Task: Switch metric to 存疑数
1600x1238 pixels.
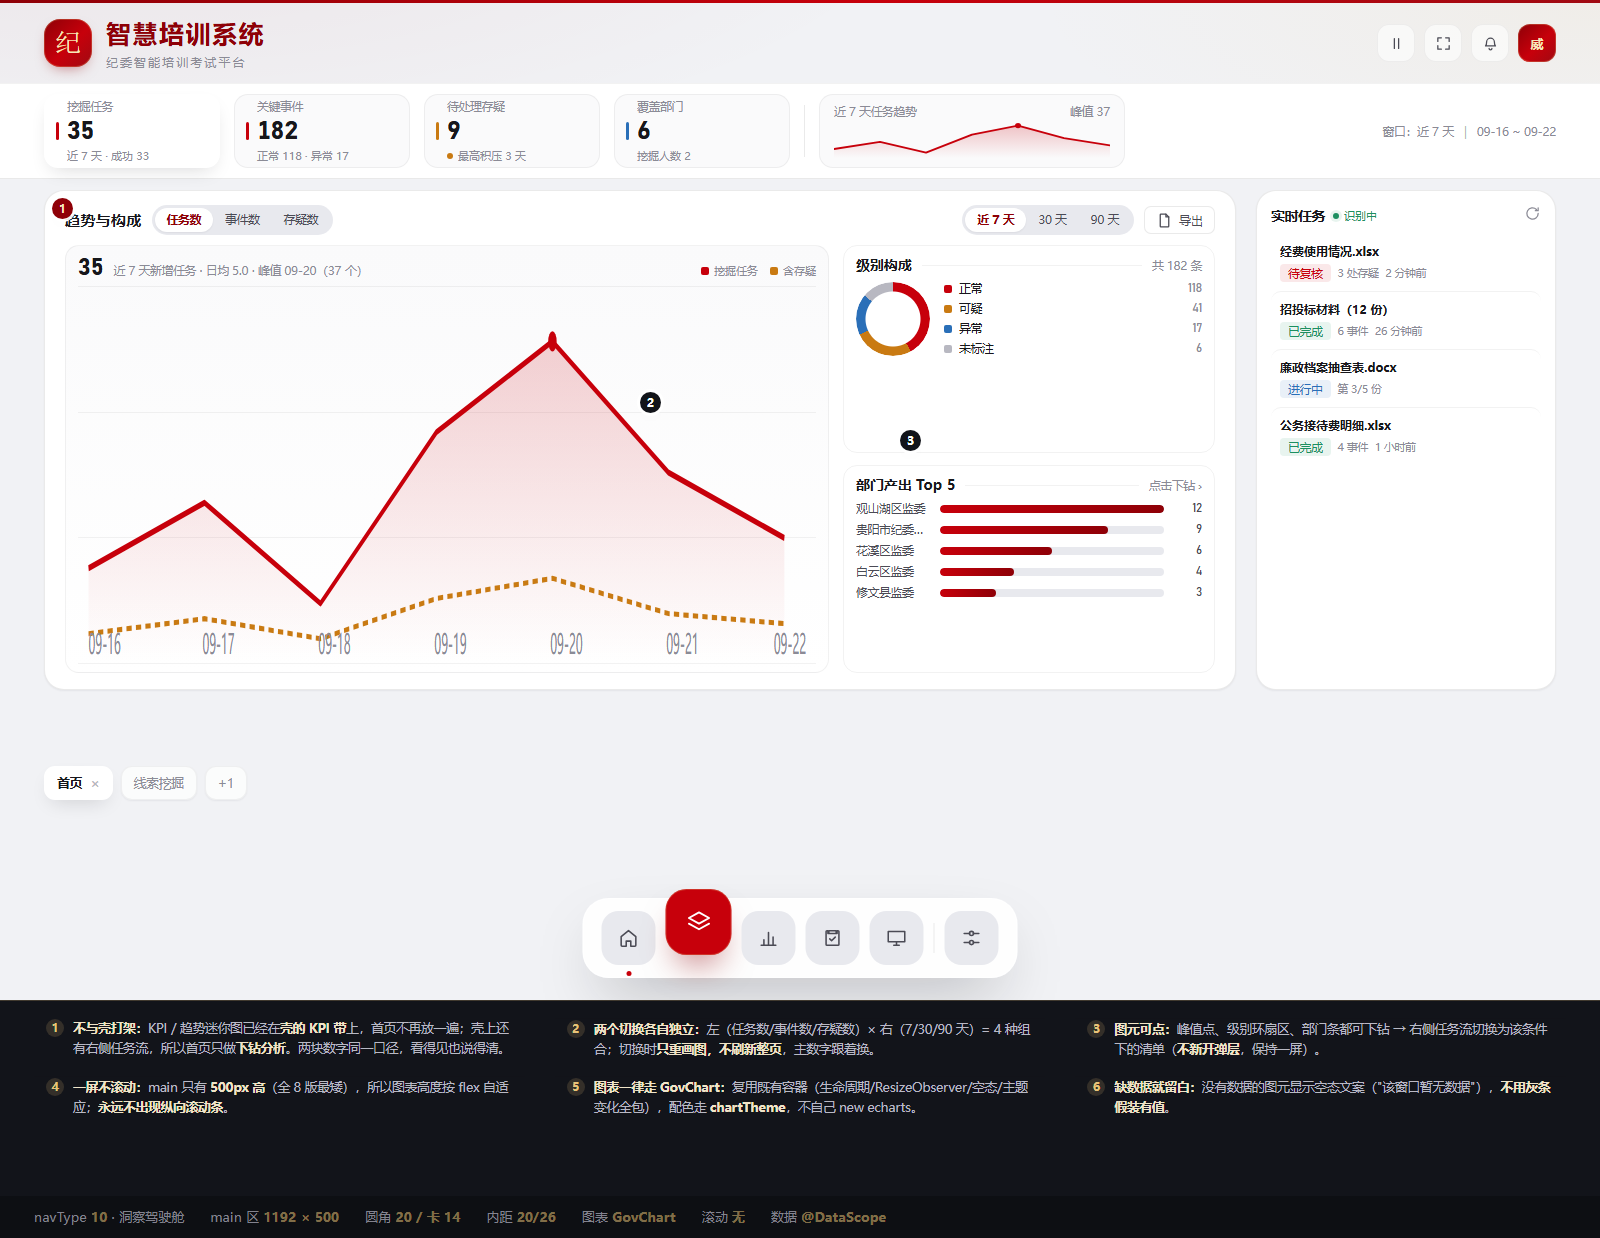Action: (300, 220)
